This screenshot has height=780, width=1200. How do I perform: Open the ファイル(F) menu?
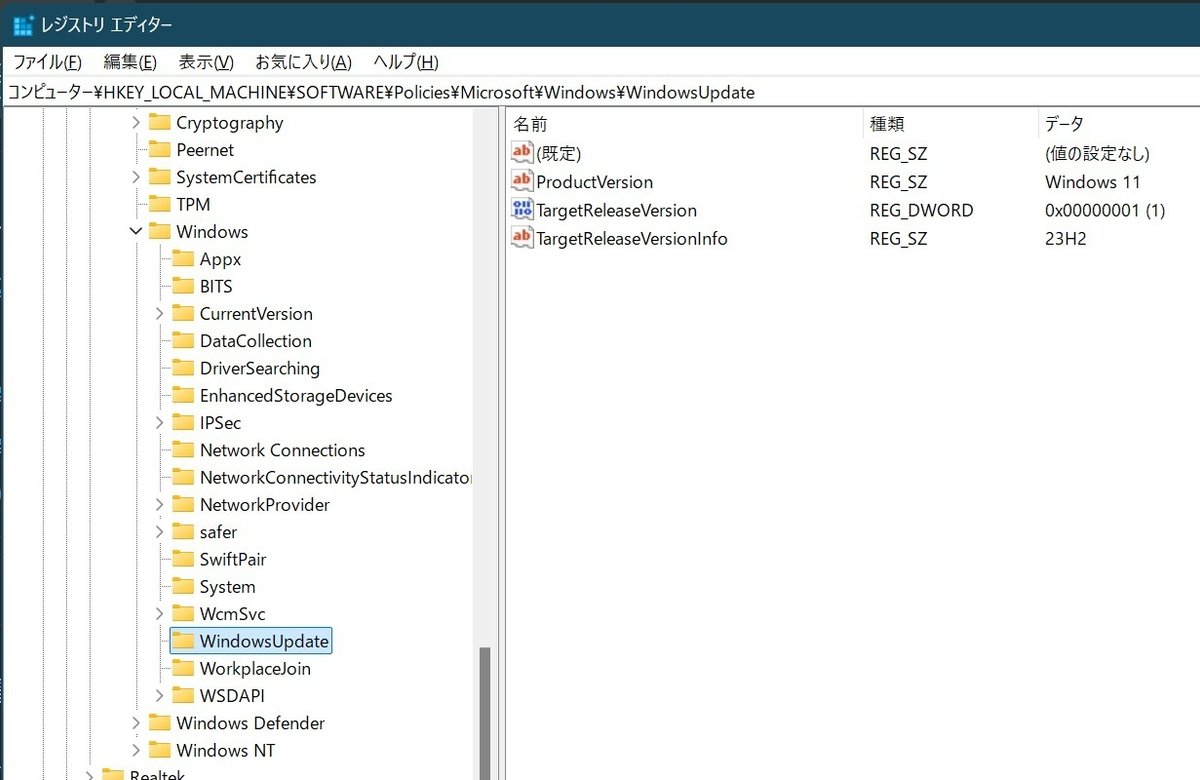point(47,62)
